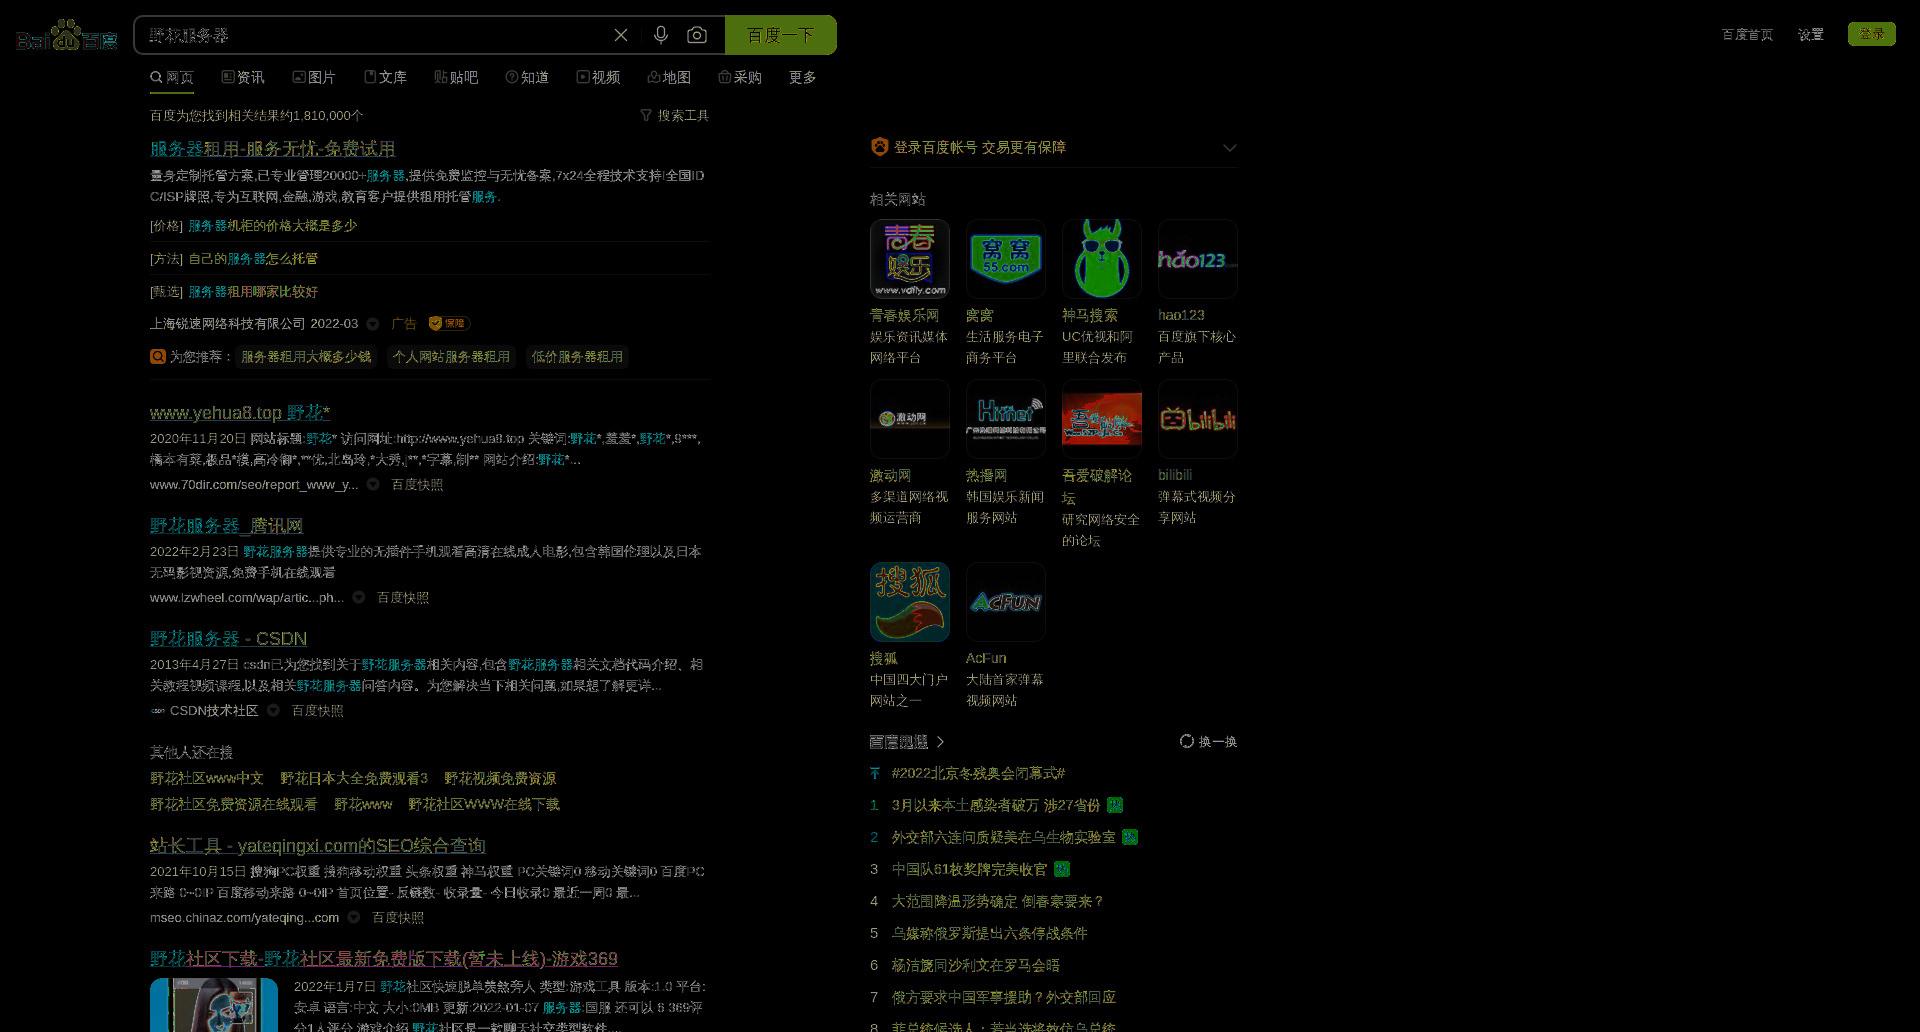Open 吾爱破解论坛 site icon
Screen dimensions: 1920x1032
(1101, 419)
